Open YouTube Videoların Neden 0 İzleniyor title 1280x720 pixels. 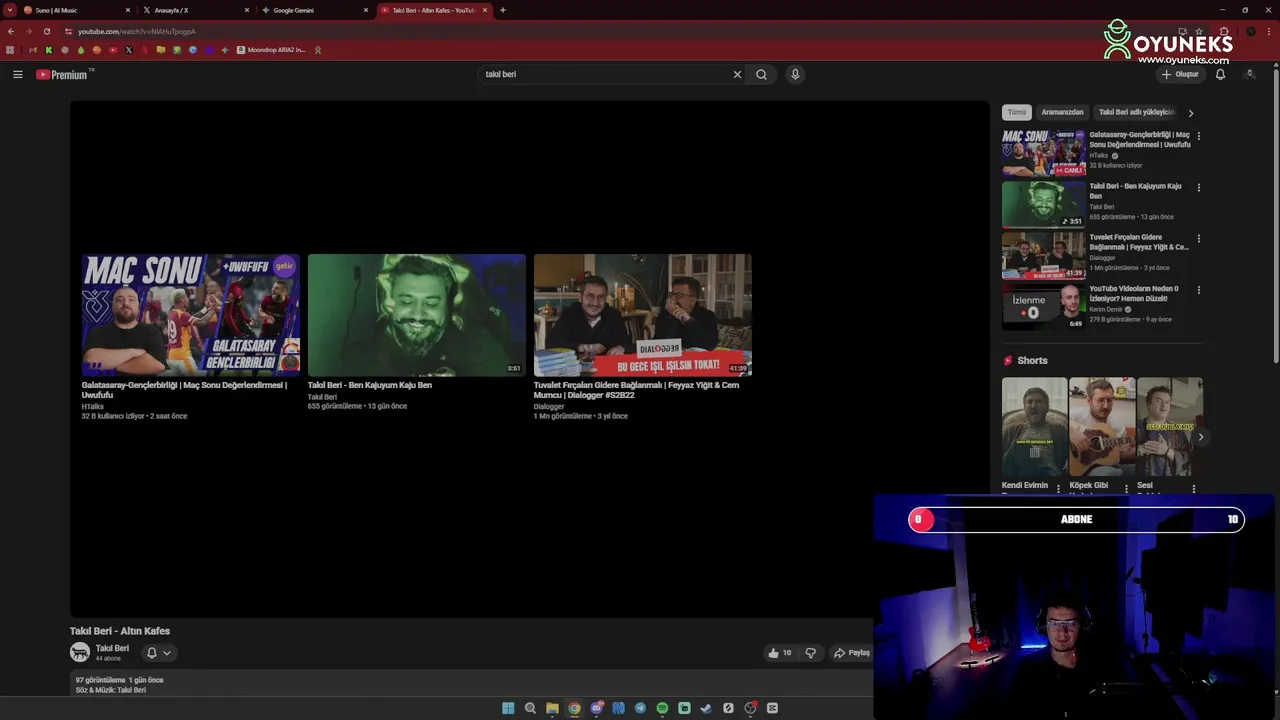coord(1135,293)
